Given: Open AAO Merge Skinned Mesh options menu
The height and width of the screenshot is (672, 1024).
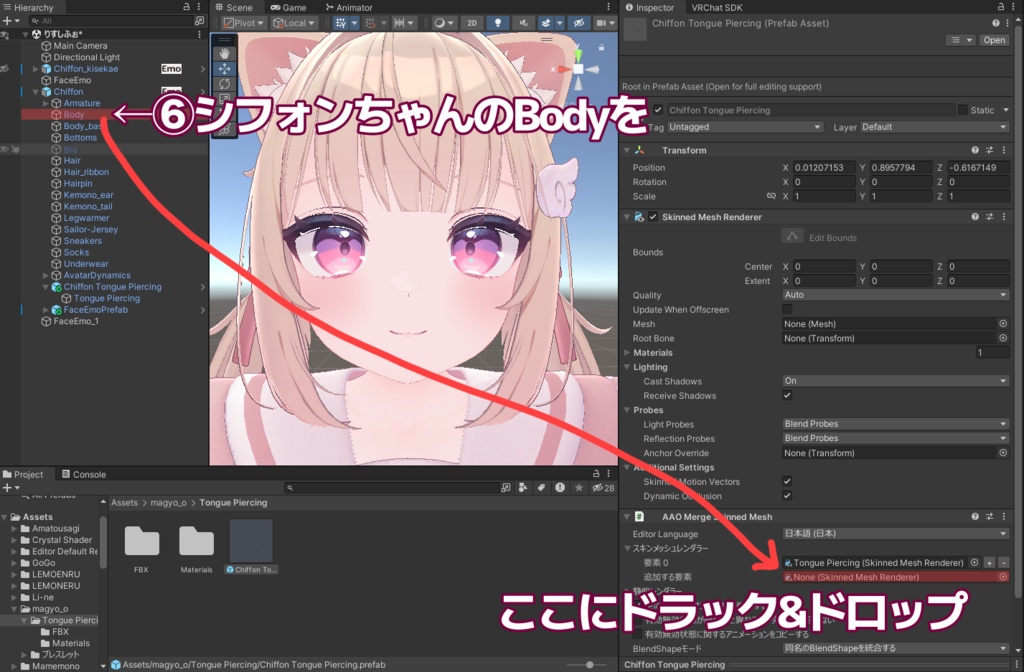Looking at the screenshot, I should point(1004,517).
